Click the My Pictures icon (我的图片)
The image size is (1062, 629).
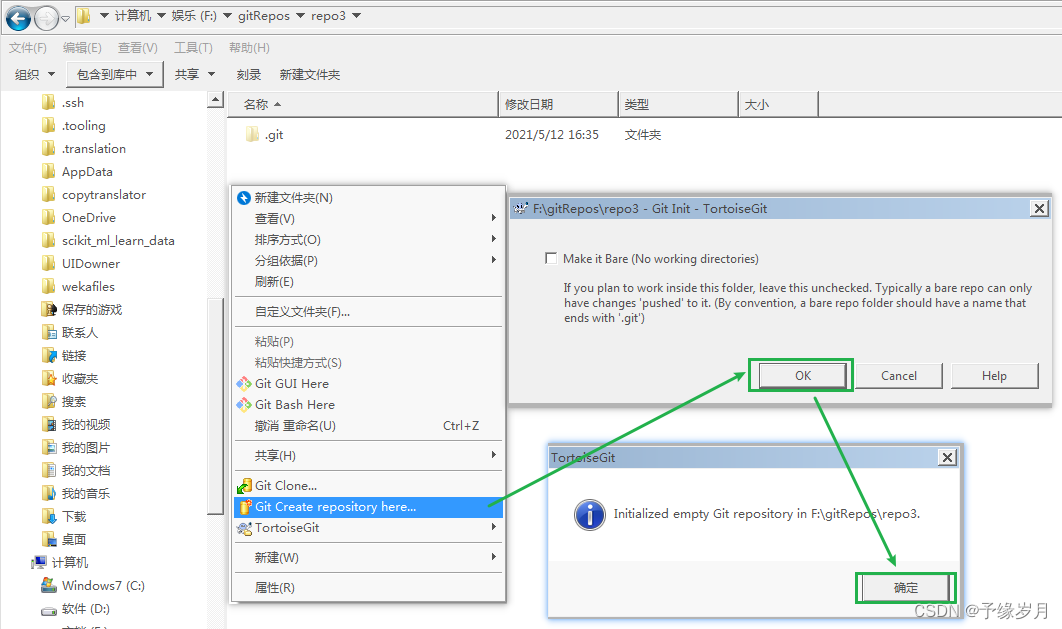pos(49,448)
